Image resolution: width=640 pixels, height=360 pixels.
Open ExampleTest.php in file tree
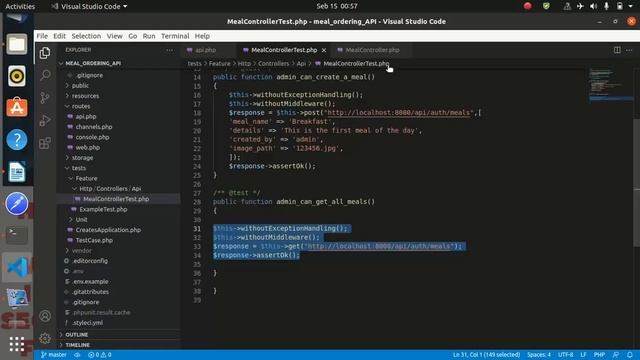pos(103,209)
